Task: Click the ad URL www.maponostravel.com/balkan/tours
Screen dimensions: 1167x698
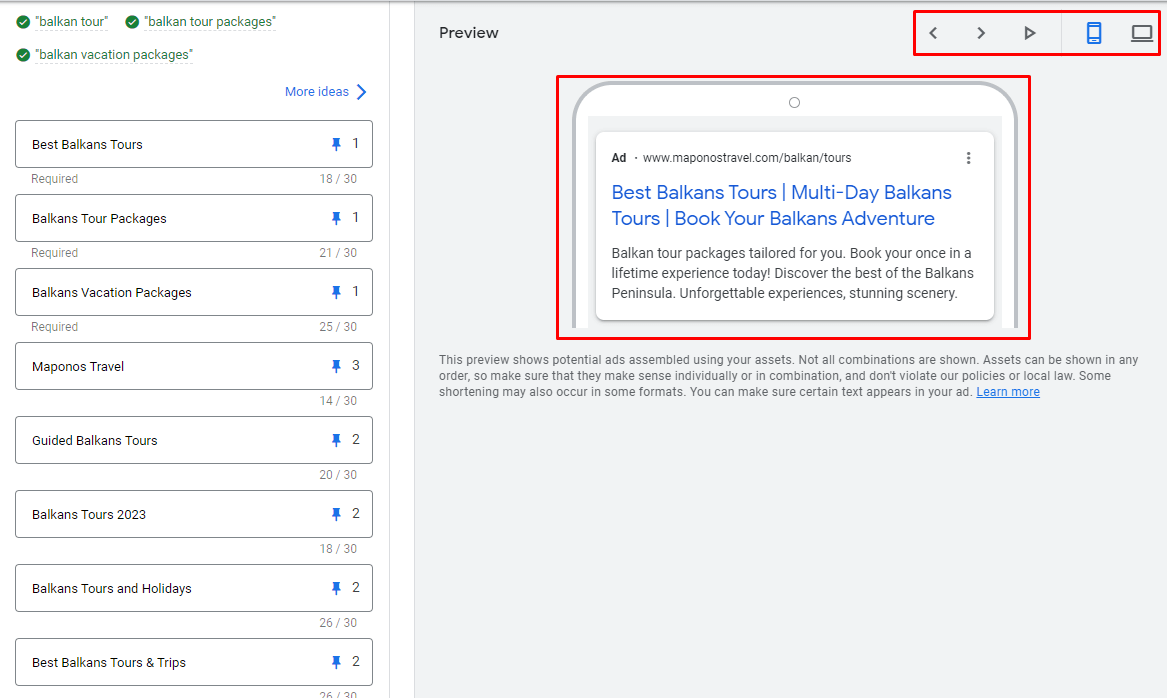Action: (746, 158)
